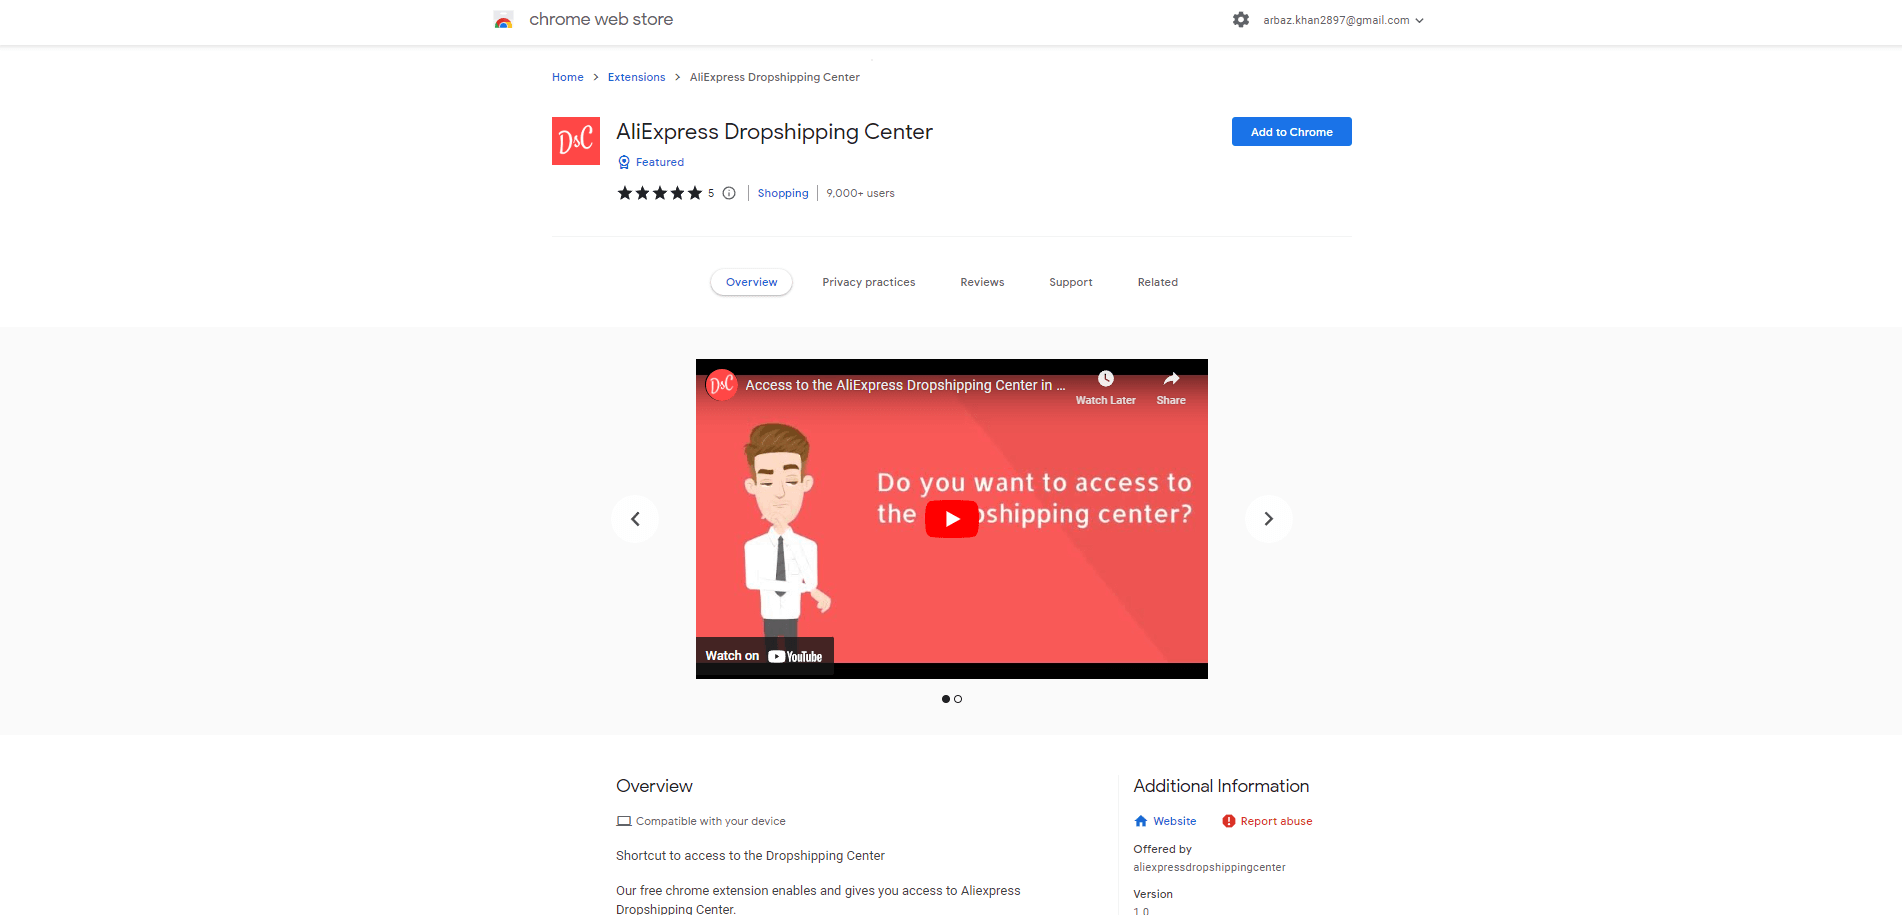Image resolution: width=1902 pixels, height=915 pixels.
Task: Click the DsC channel avatar in video
Action: coord(722,385)
